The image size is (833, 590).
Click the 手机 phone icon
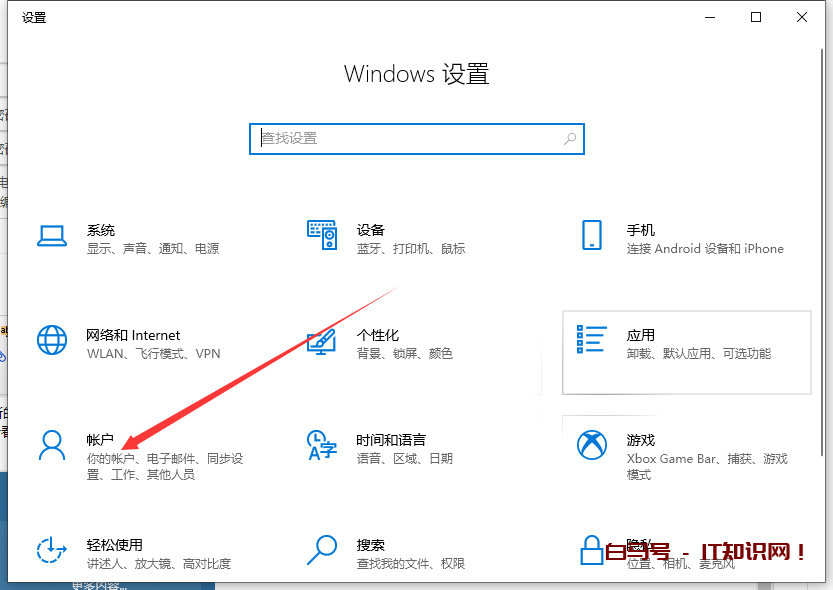(591, 235)
